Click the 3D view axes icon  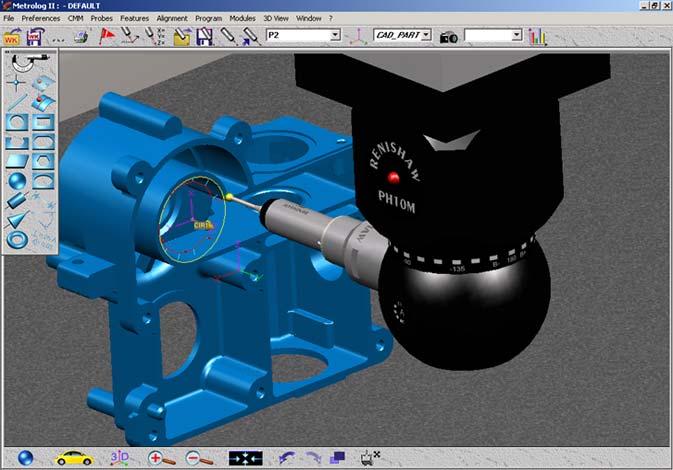click(x=119, y=458)
